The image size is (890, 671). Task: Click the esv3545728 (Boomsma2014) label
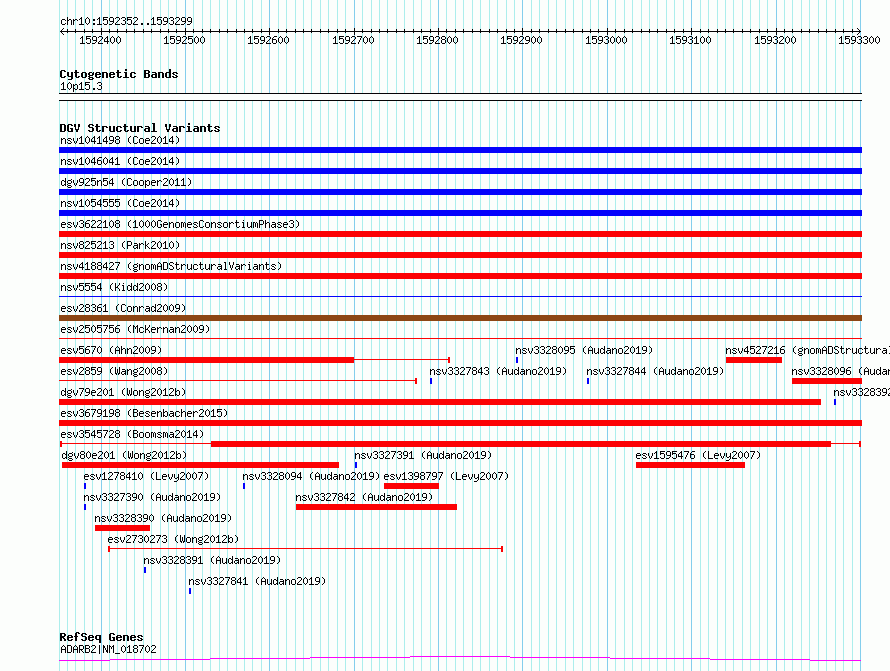(132, 434)
